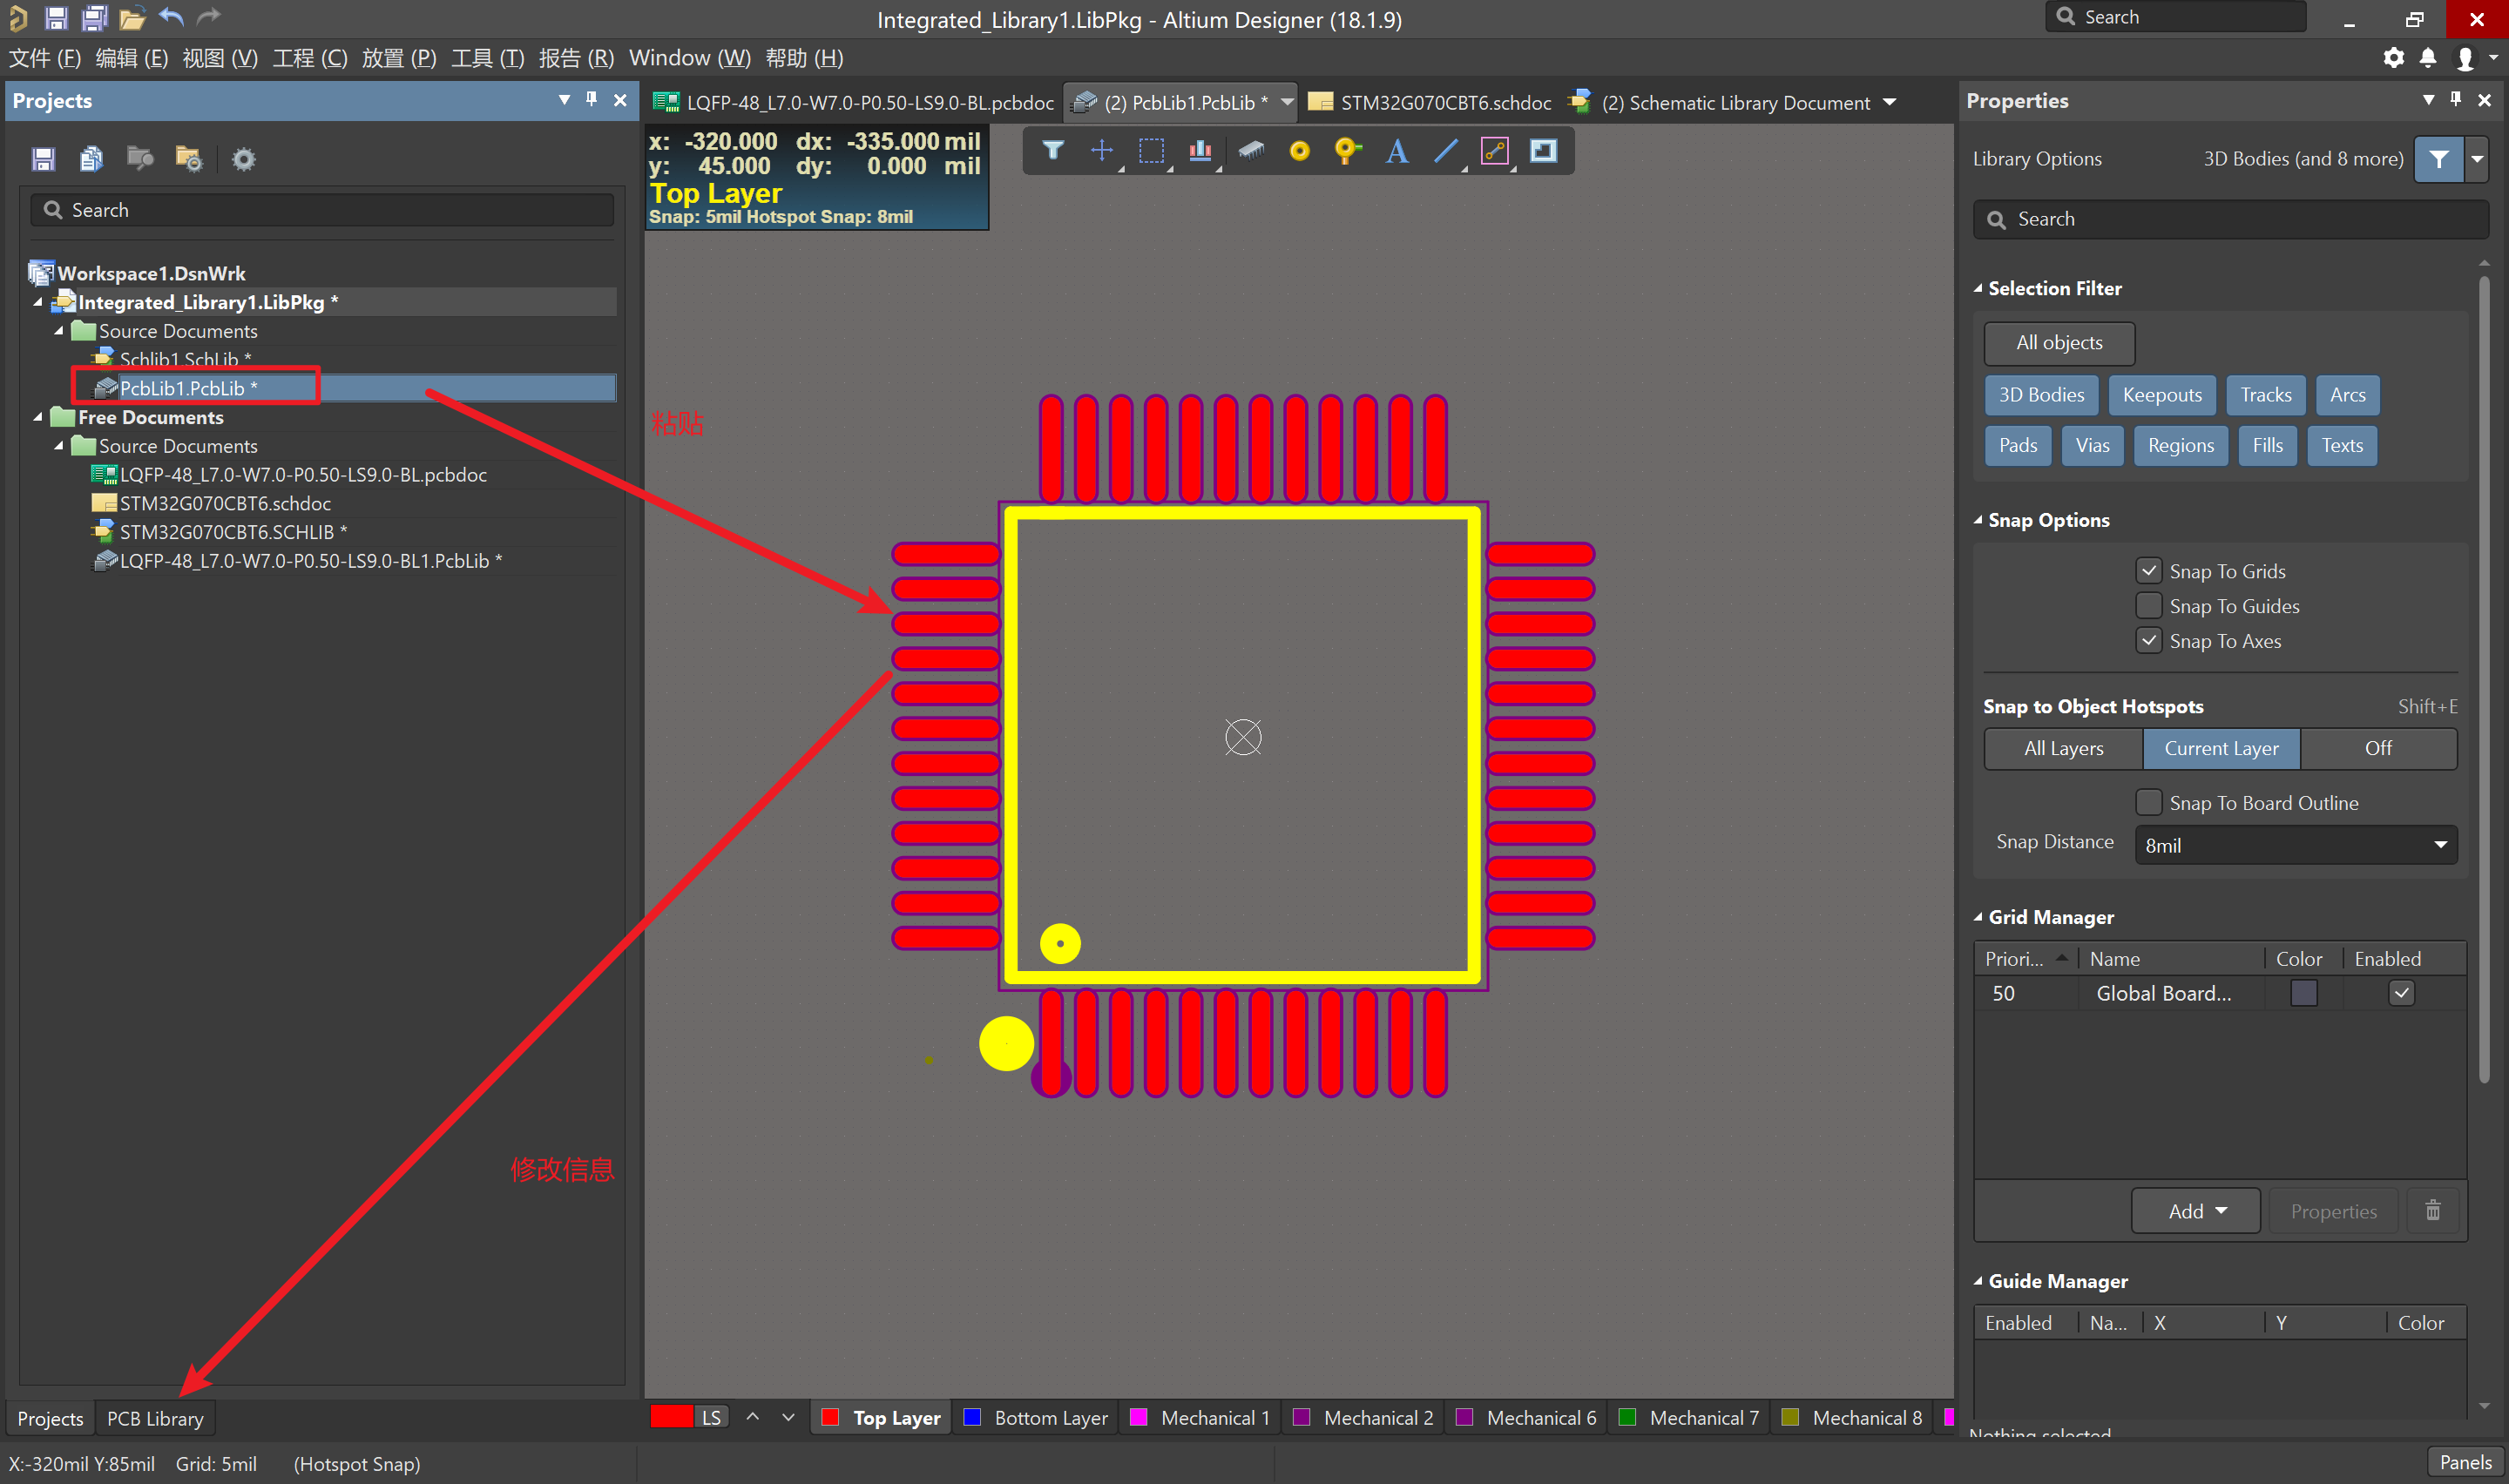Toggle Snap To Axes checkbox
The image size is (2509, 1484).
(x=2149, y=640)
